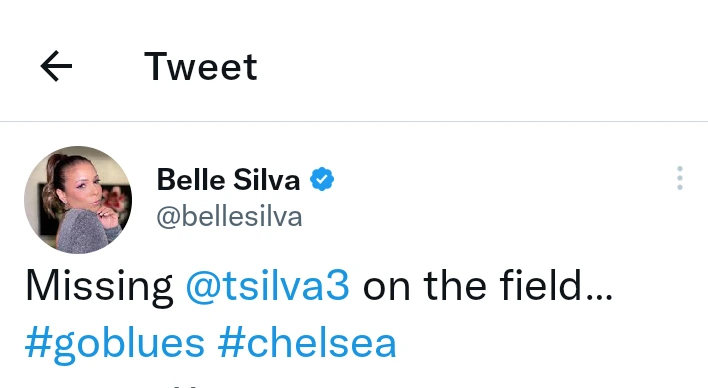Viewport: 708px width, 388px height.
Task: Expand tweet options via vertical ellipsis
Action: click(x=680, y=178)
